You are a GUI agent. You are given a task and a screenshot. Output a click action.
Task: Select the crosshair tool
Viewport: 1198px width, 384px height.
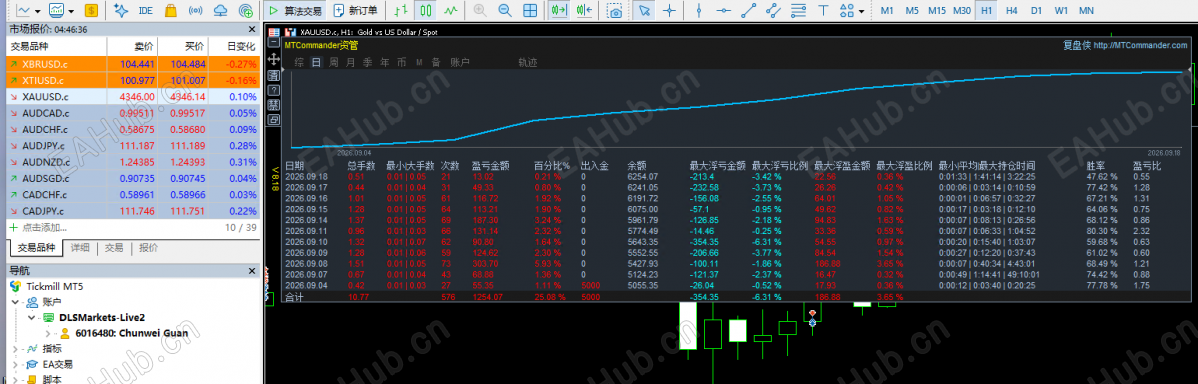coord(669,11)
